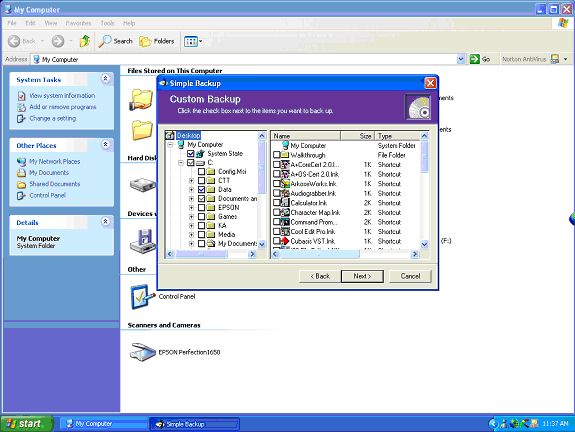
Task: Open the Help menu
Action: (x=129, y=23)
